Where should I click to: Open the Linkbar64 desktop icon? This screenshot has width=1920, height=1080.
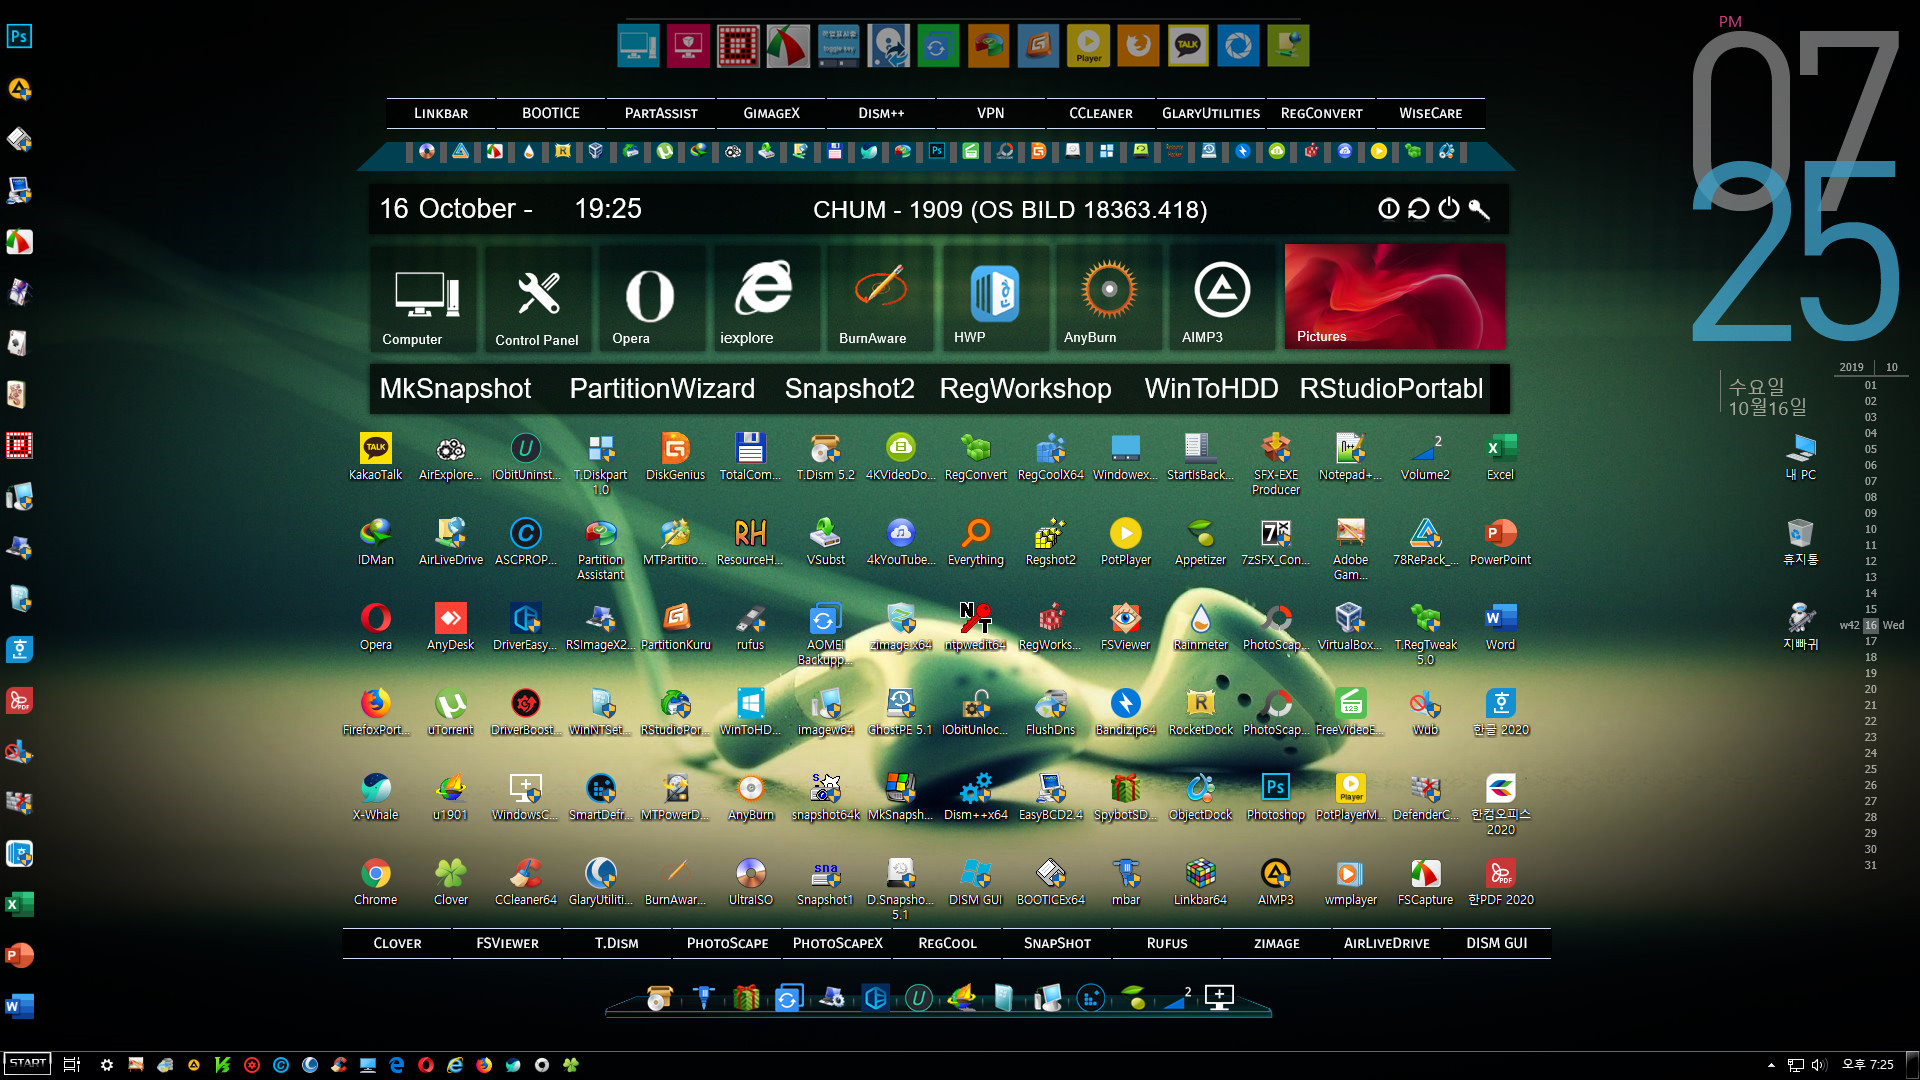point(1200,882)
